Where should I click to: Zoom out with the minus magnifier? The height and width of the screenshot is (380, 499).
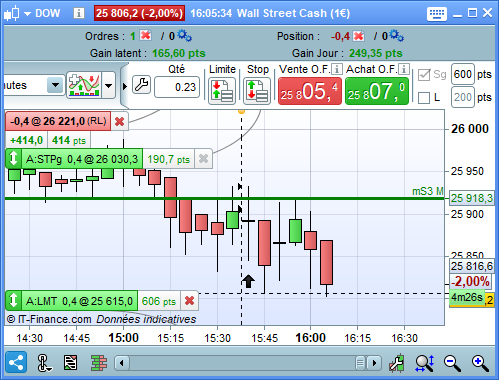[x=452, y=363]
